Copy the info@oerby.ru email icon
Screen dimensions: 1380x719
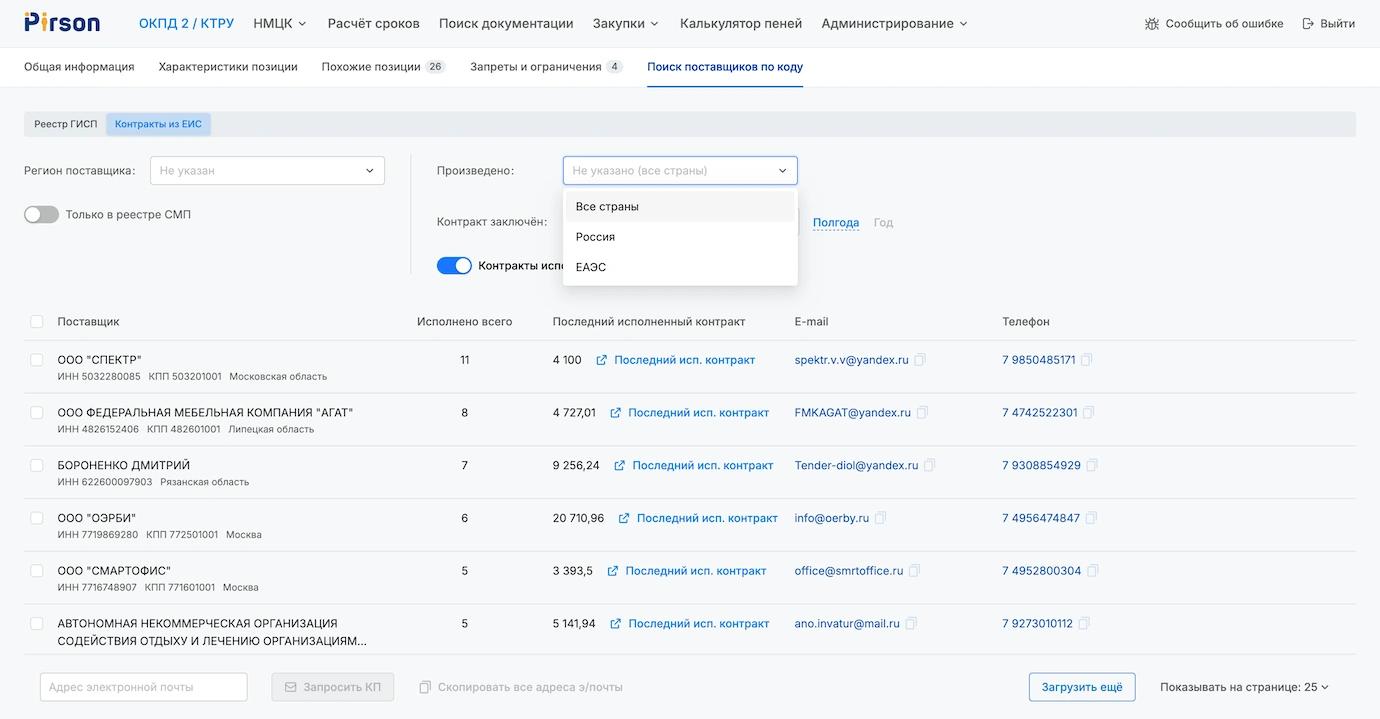[x=880, y=518]
